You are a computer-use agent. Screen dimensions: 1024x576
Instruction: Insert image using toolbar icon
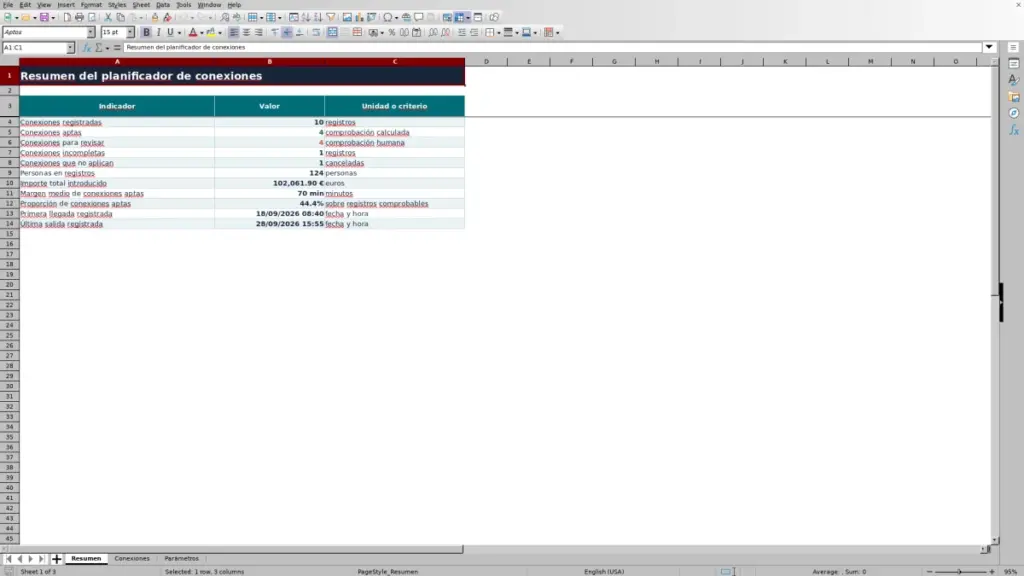tap(347, 17)
